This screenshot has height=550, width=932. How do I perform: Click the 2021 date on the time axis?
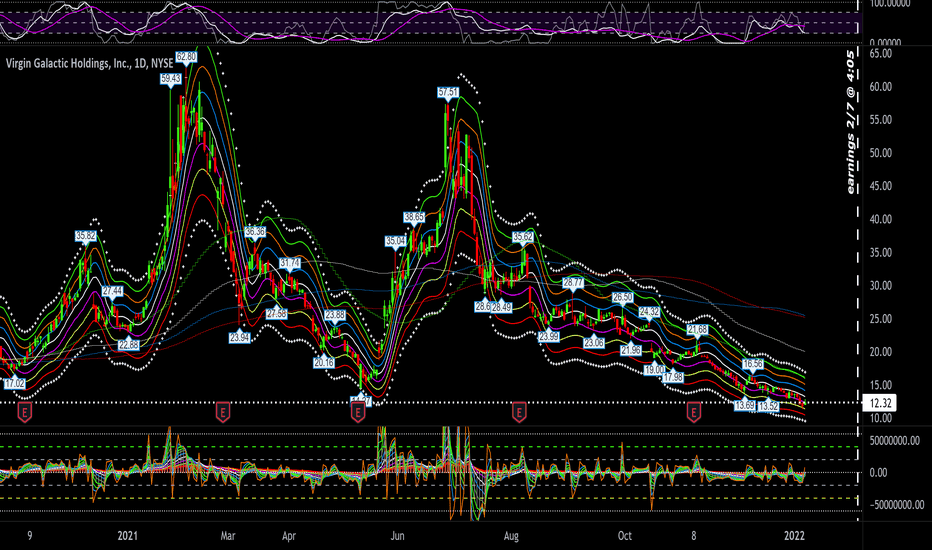[127, 536]
